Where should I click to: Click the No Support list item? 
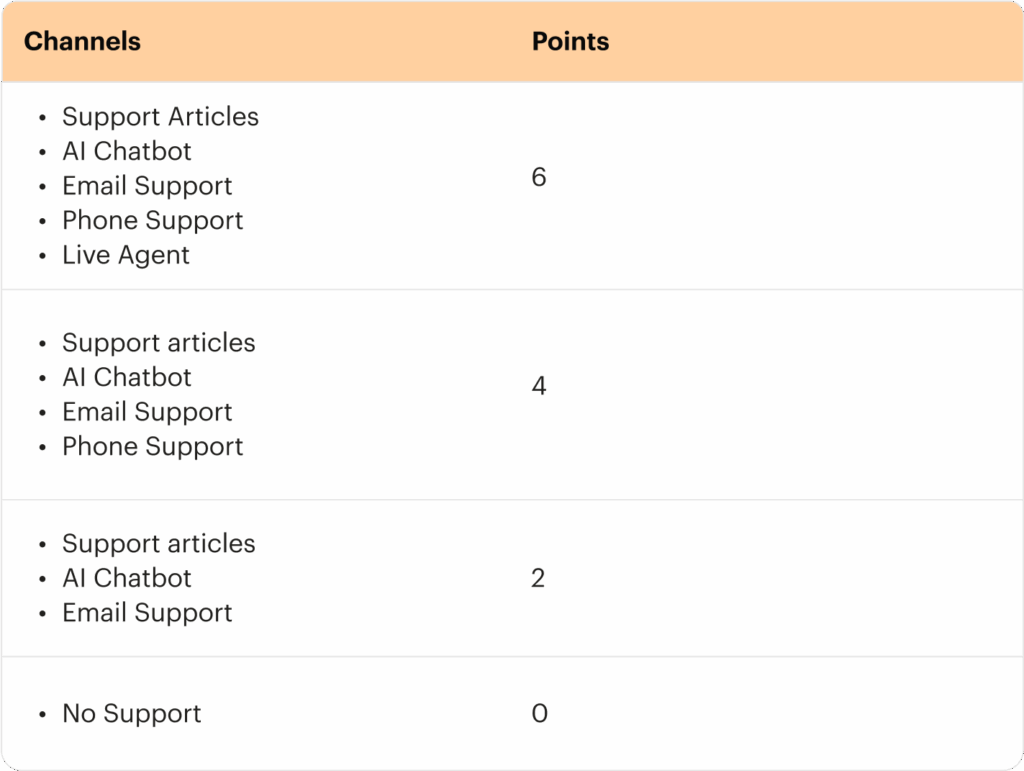point(131,714)
